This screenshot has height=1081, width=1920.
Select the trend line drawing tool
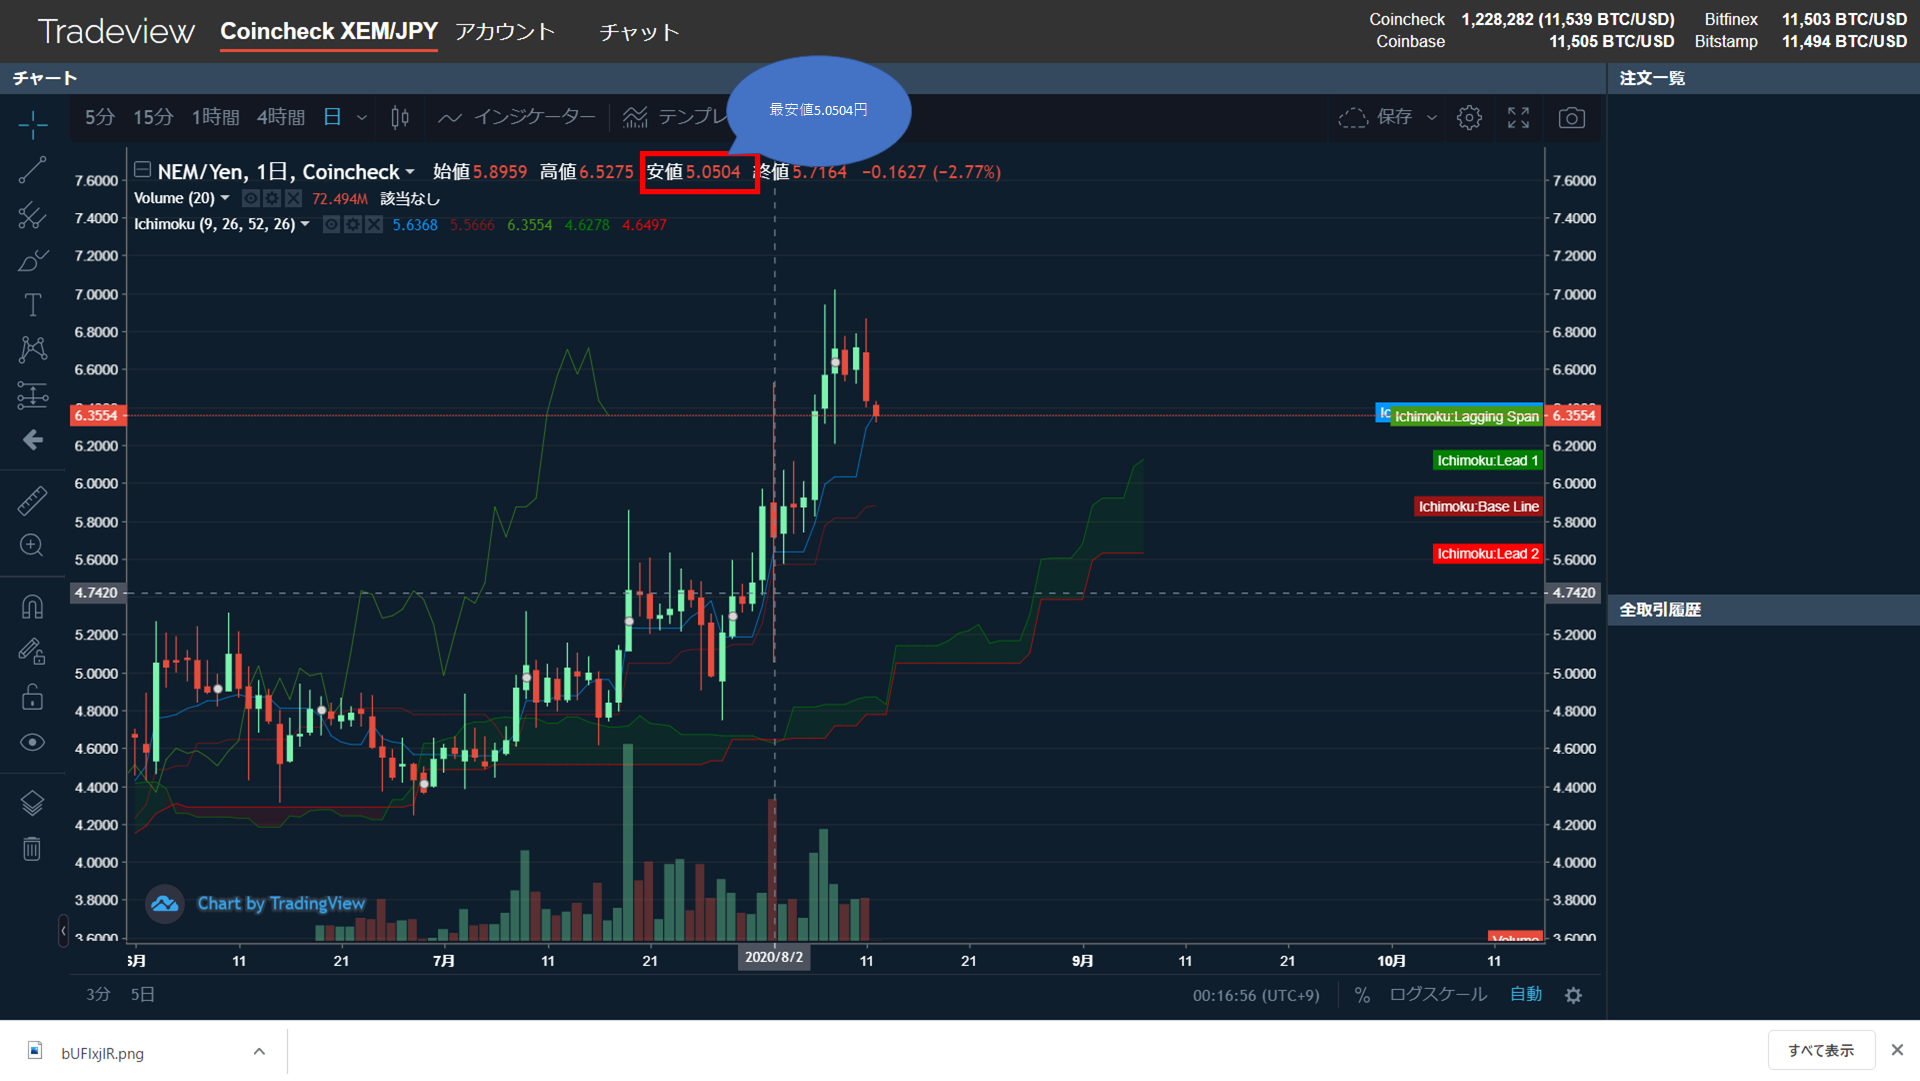(32, 170)
